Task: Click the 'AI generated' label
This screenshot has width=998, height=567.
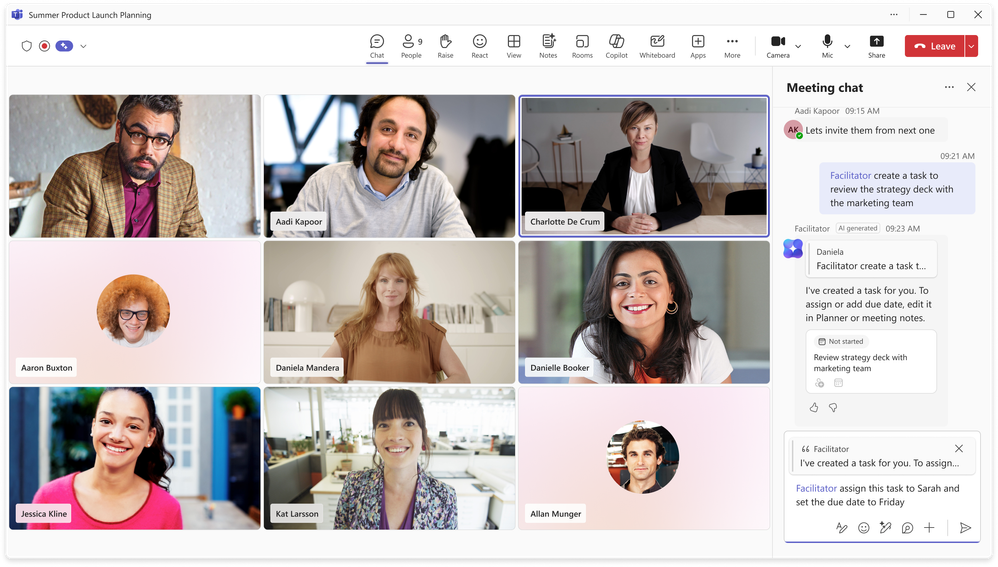Action: pos(857,228)
